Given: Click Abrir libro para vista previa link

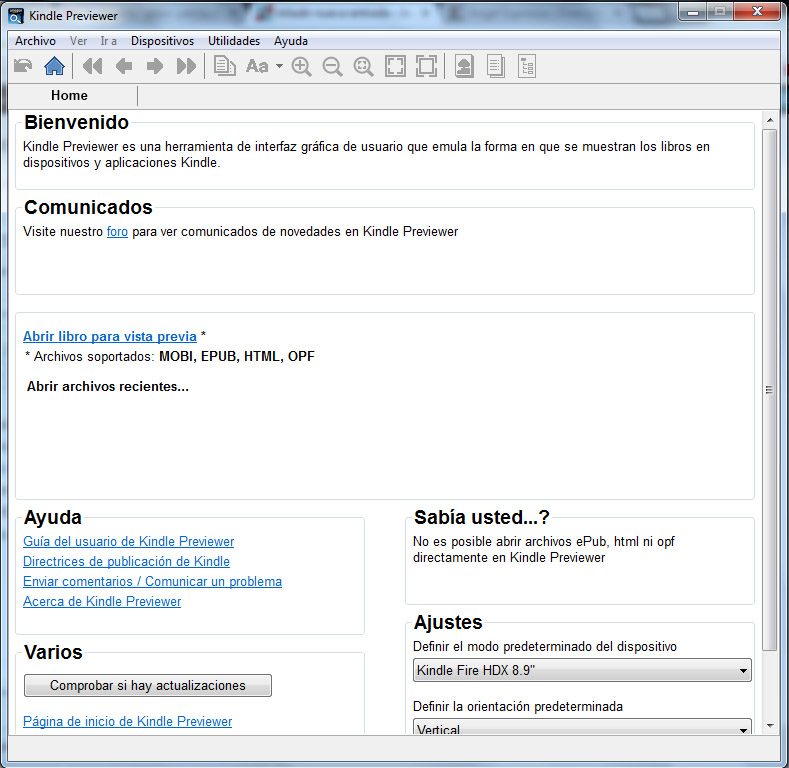Looking at the screenshot, I should coord(109,336).
